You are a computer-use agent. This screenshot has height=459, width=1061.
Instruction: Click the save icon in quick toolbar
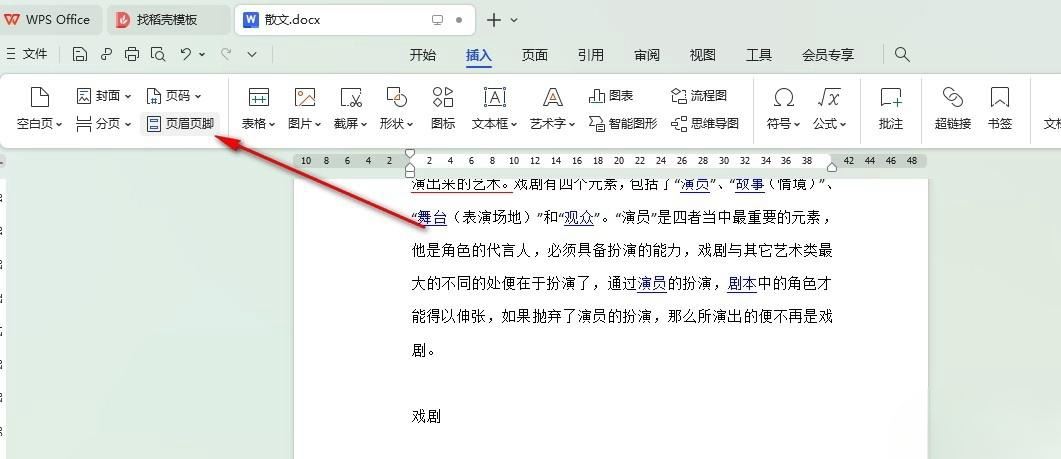coord(80,54)
